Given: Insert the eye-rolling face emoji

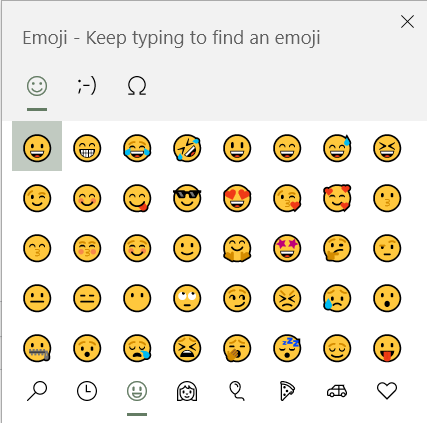Looking at the screenshot, I should point(187,298).
